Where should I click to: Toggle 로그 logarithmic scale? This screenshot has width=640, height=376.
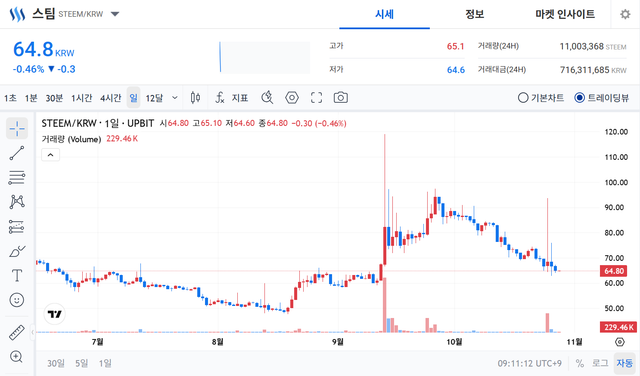point(600,363)
